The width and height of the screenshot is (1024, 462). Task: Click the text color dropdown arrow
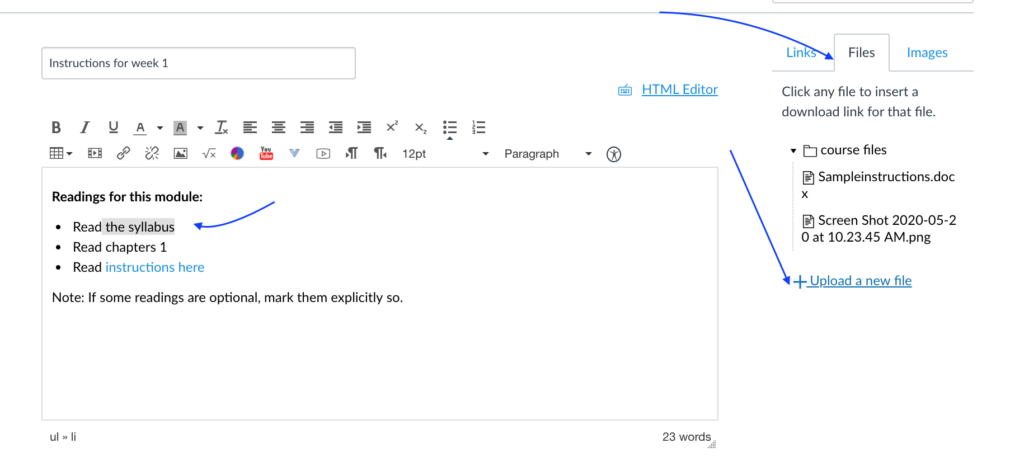pos(160,128)
